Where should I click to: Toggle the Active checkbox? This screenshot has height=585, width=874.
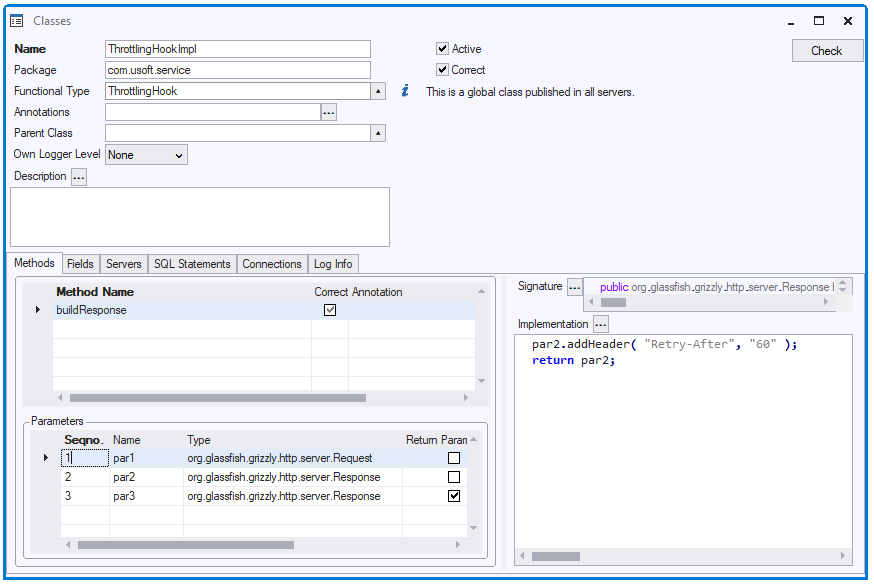443,49
